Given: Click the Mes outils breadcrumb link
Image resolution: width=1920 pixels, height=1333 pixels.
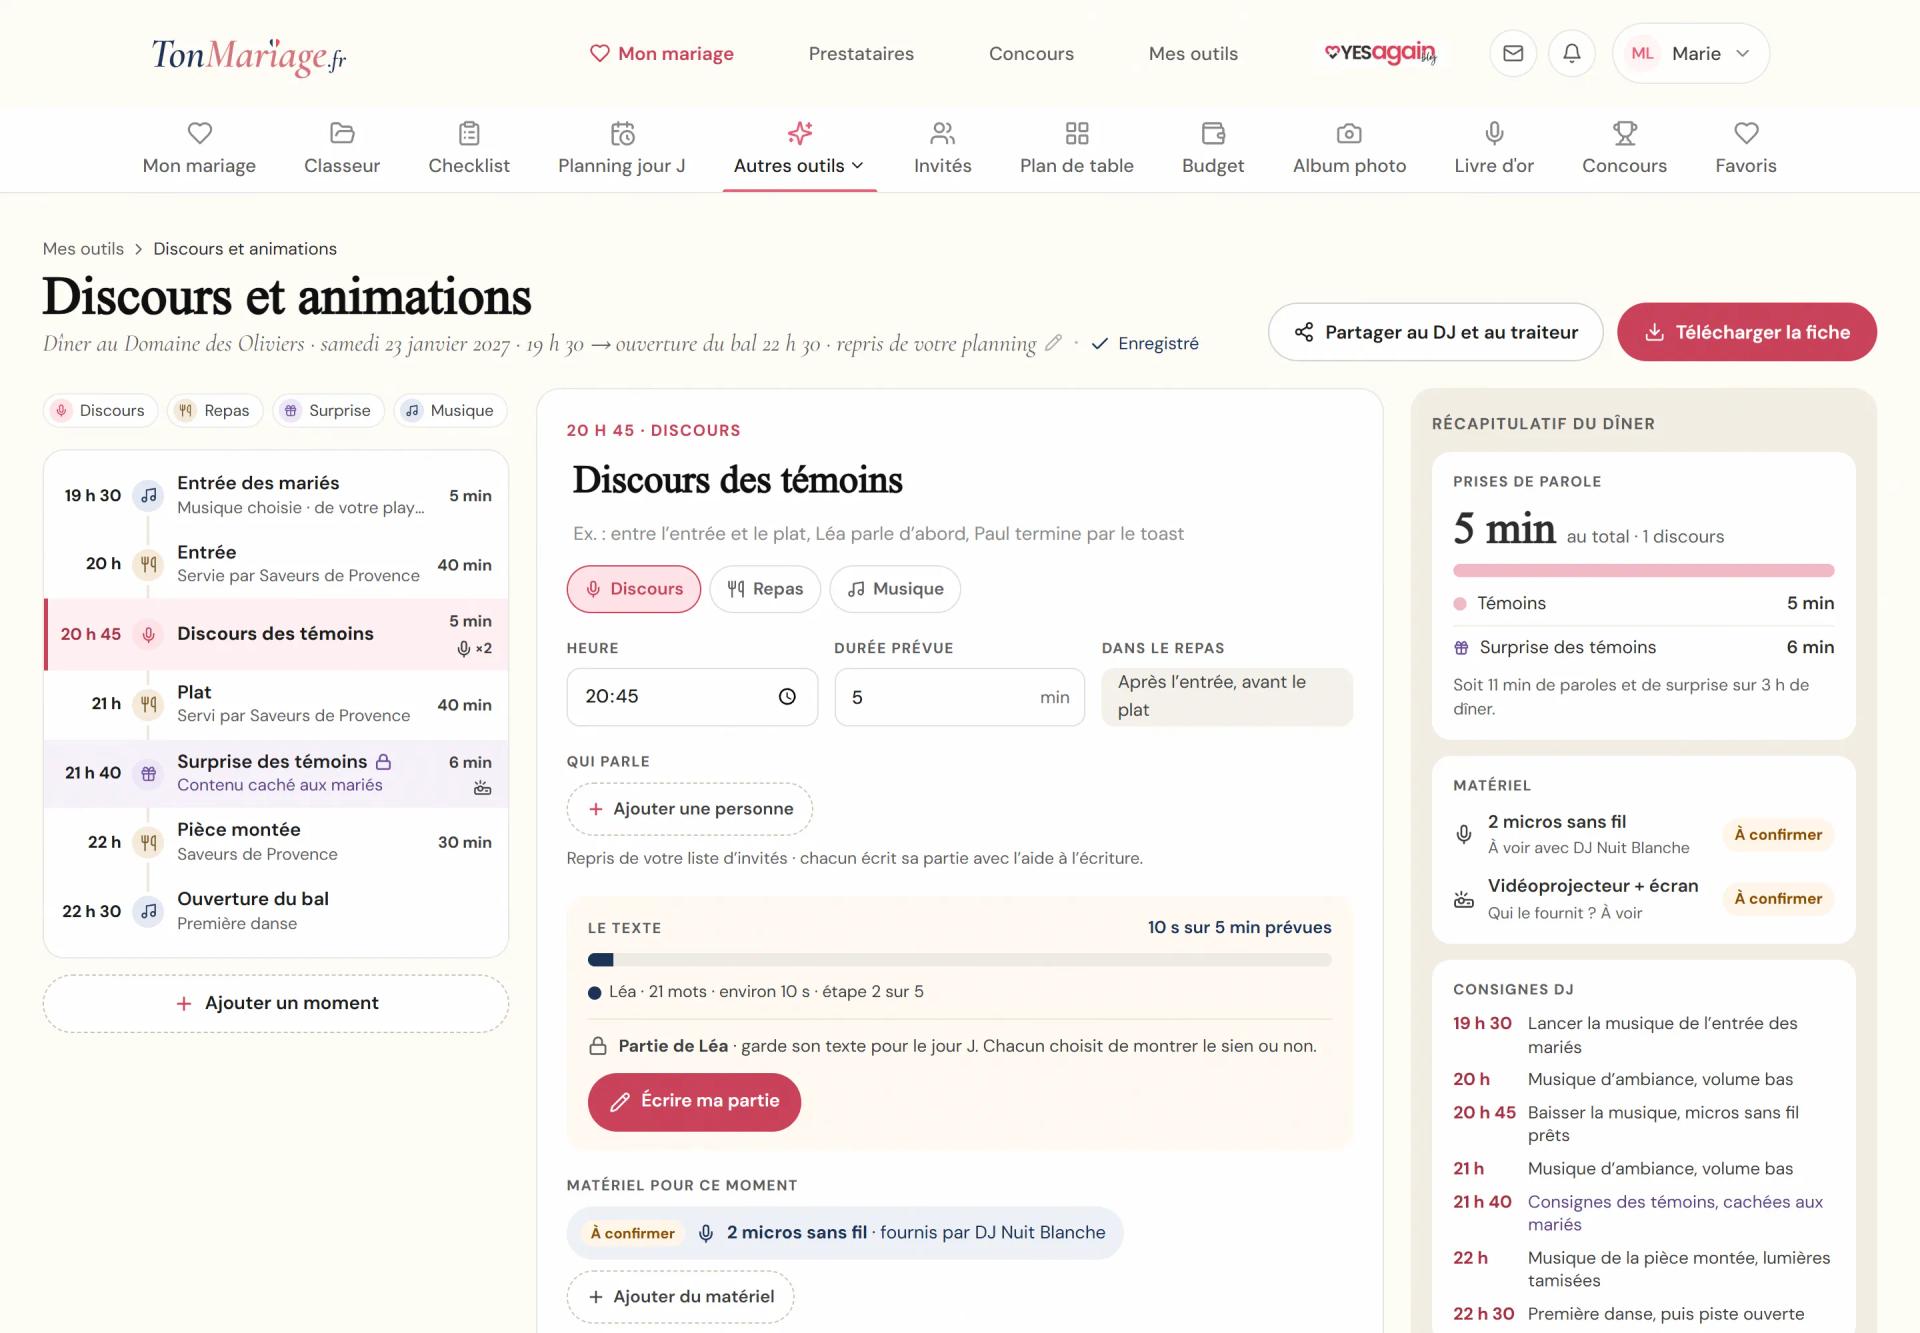Looking at the screenshot, I should (x=83, y=249).
